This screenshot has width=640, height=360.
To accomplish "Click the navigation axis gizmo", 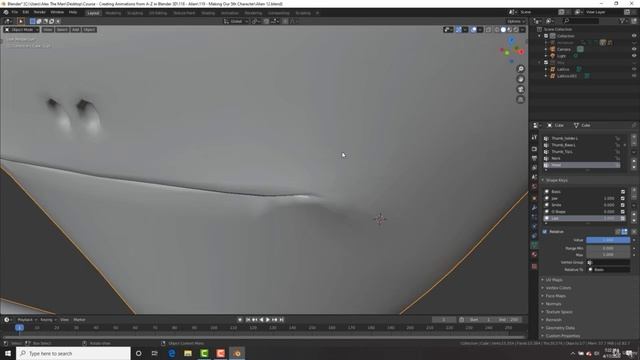I will (x=512, y=51).
